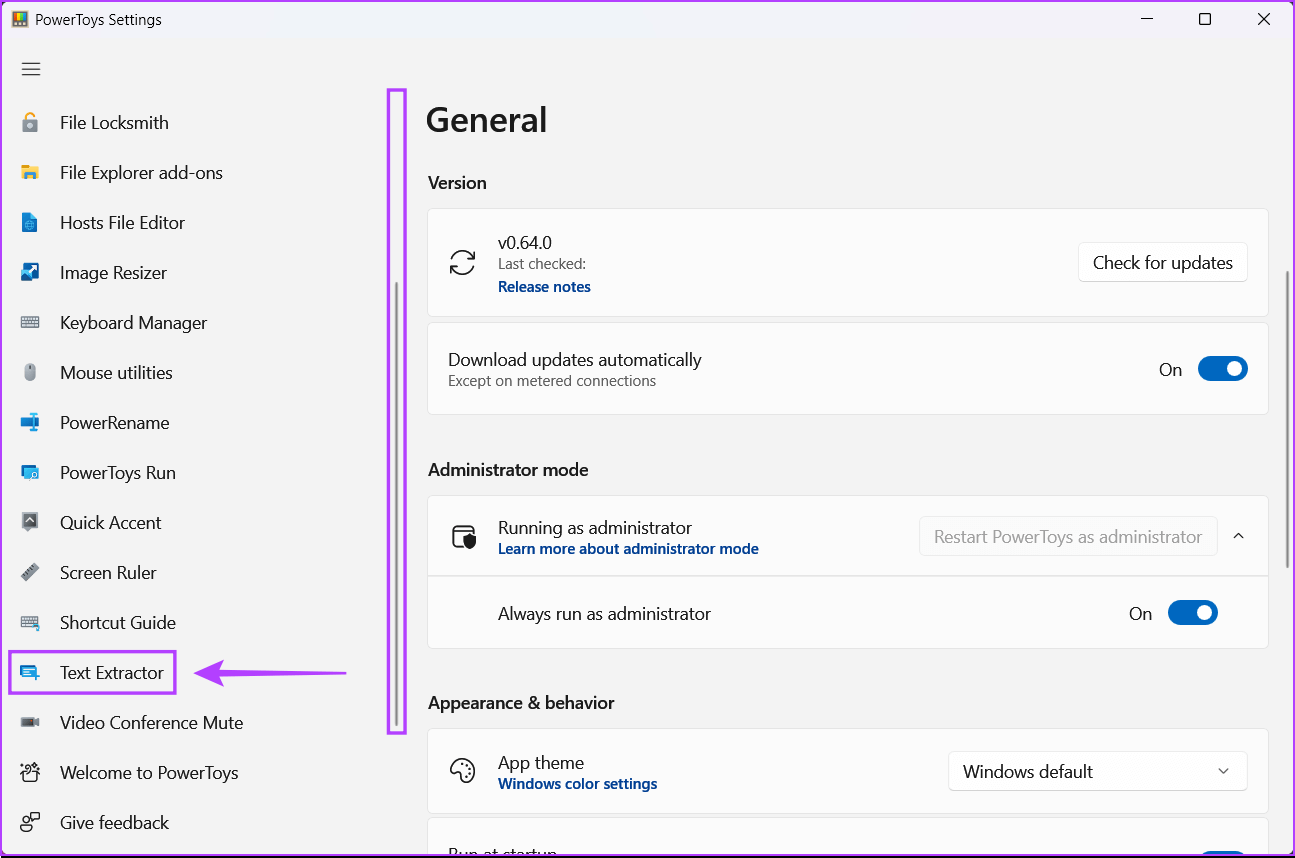This screenshot has width=1295, height=858.
Task: Click the version number v0.64.0 text
Action: click(x=525, y=242)
